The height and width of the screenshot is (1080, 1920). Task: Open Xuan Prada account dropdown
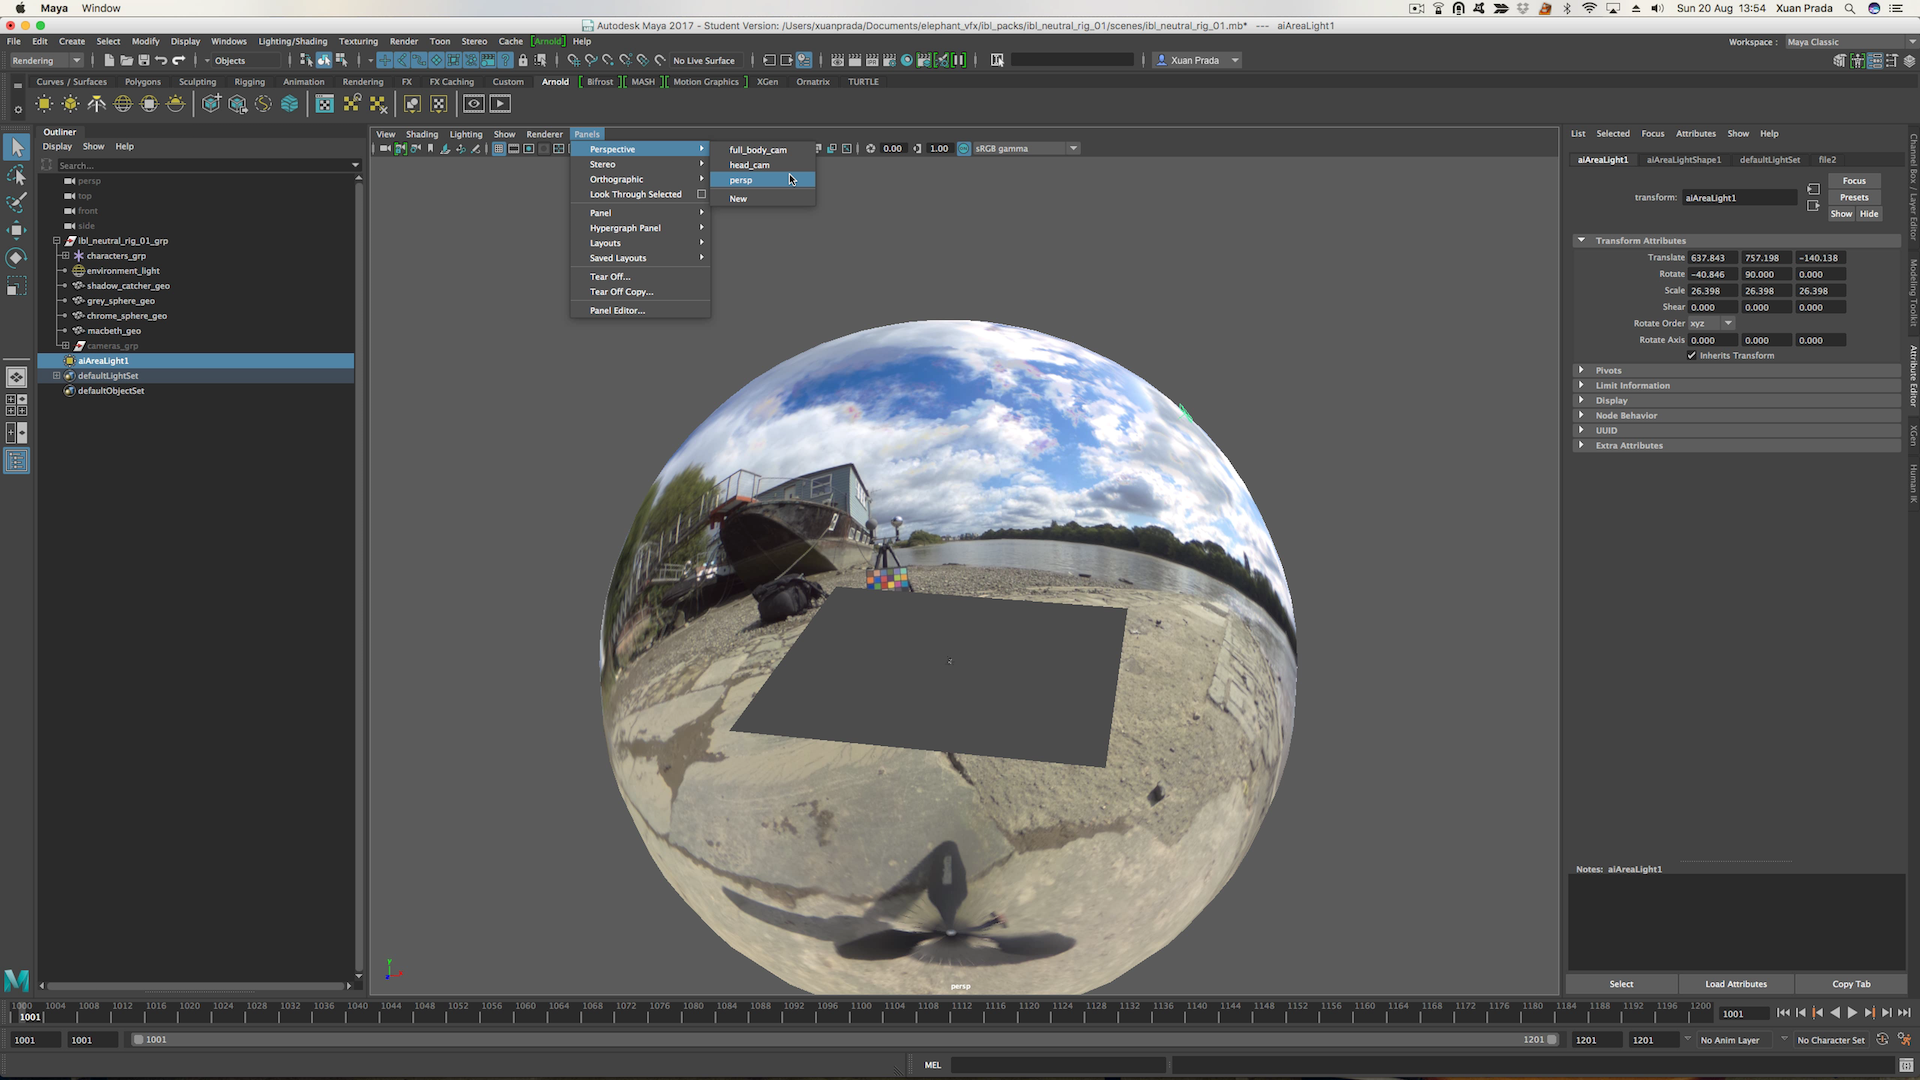tap(1197, 61)
